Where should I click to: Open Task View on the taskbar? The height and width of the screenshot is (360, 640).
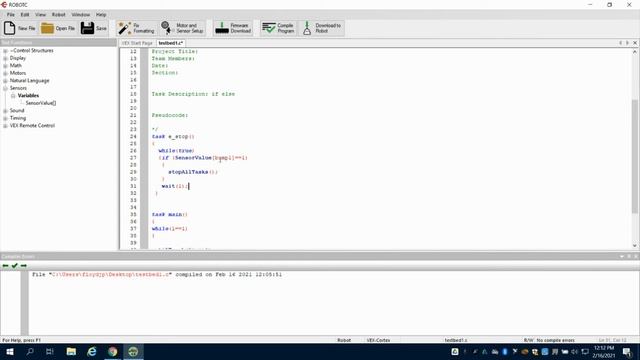(x=50, y=351)
